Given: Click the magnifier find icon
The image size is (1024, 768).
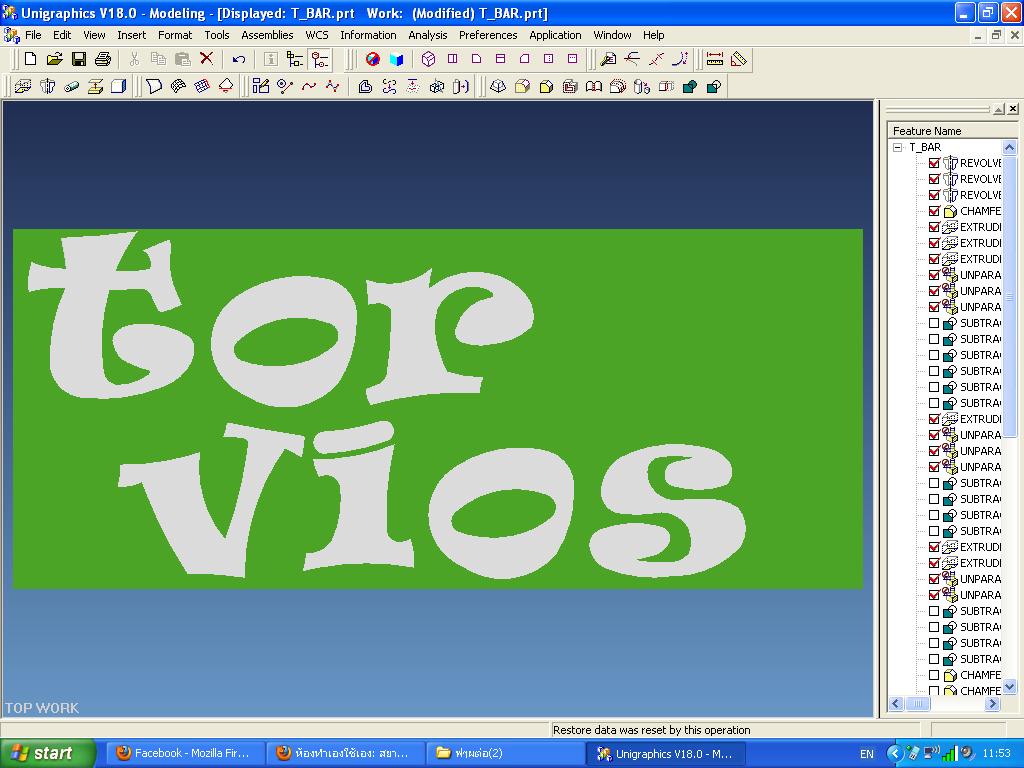Looking at the screenshot, I should click(x=608, y=59).
